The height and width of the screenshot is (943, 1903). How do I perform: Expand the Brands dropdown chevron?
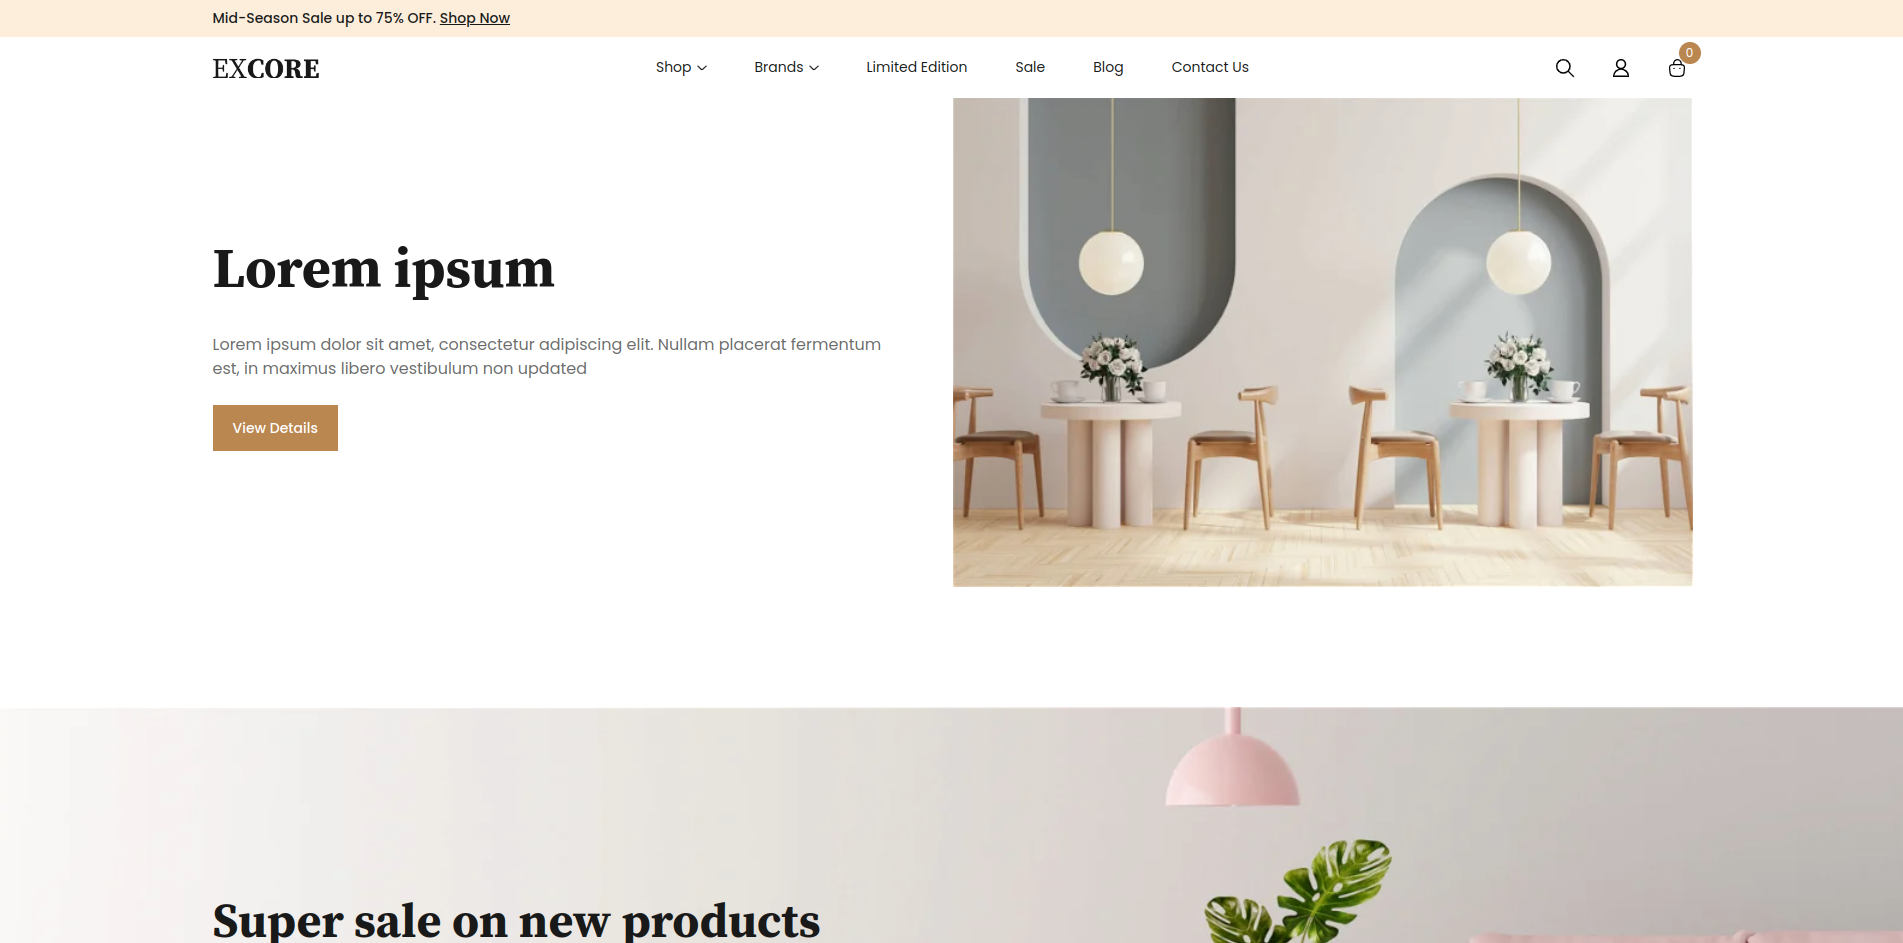click(x=814, y=68)
